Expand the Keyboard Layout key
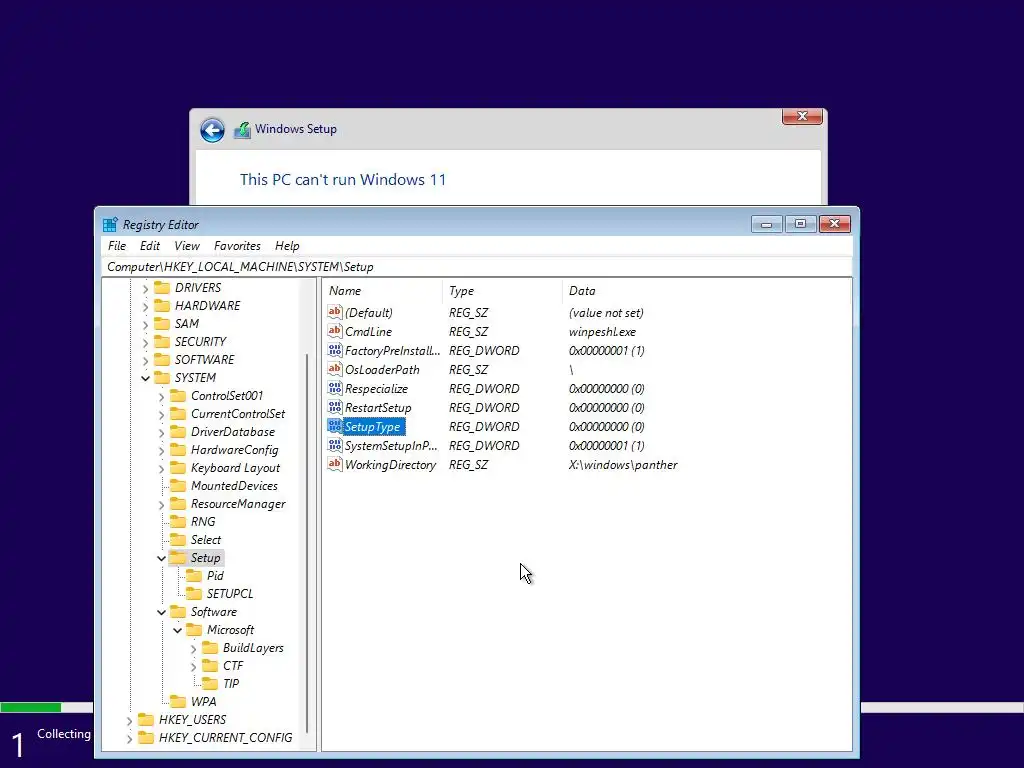 pyautogui.click(x=161, y=468)
